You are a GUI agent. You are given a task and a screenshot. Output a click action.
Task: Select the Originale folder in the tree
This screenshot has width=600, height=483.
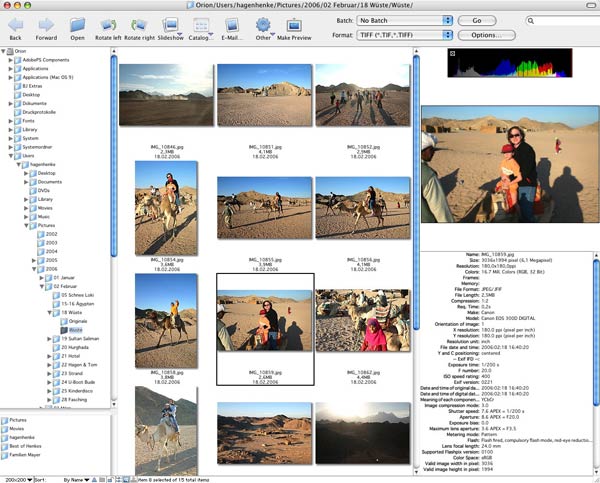74,321
